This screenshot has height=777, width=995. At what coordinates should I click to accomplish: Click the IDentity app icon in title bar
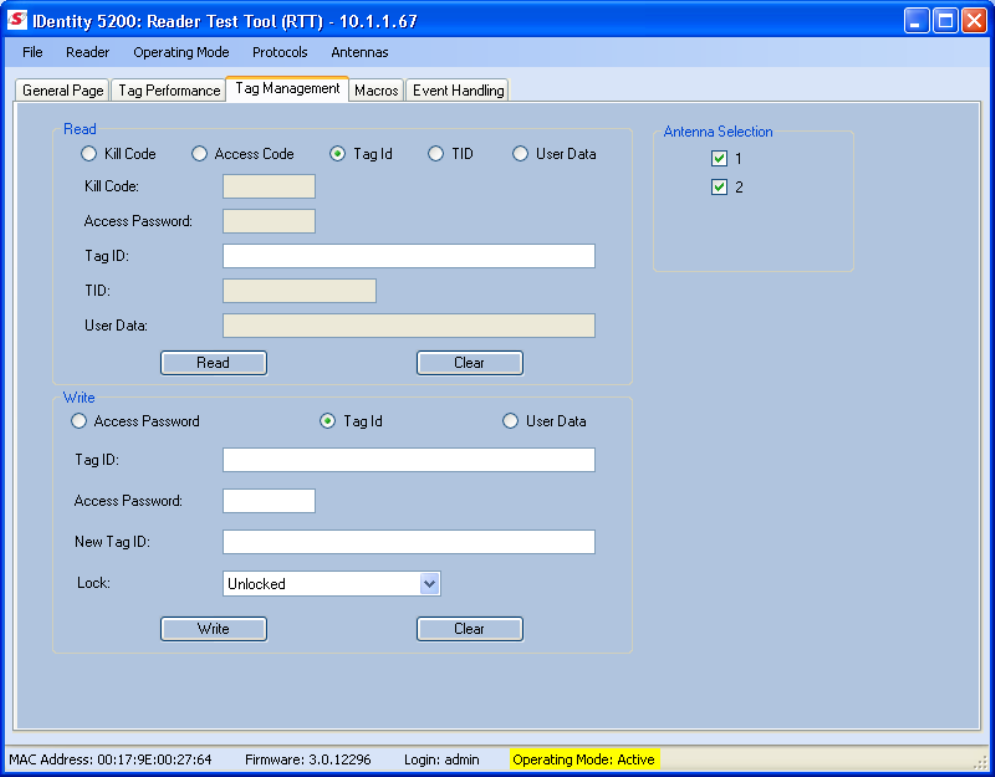pyautogui.click(x=17, y=20)
